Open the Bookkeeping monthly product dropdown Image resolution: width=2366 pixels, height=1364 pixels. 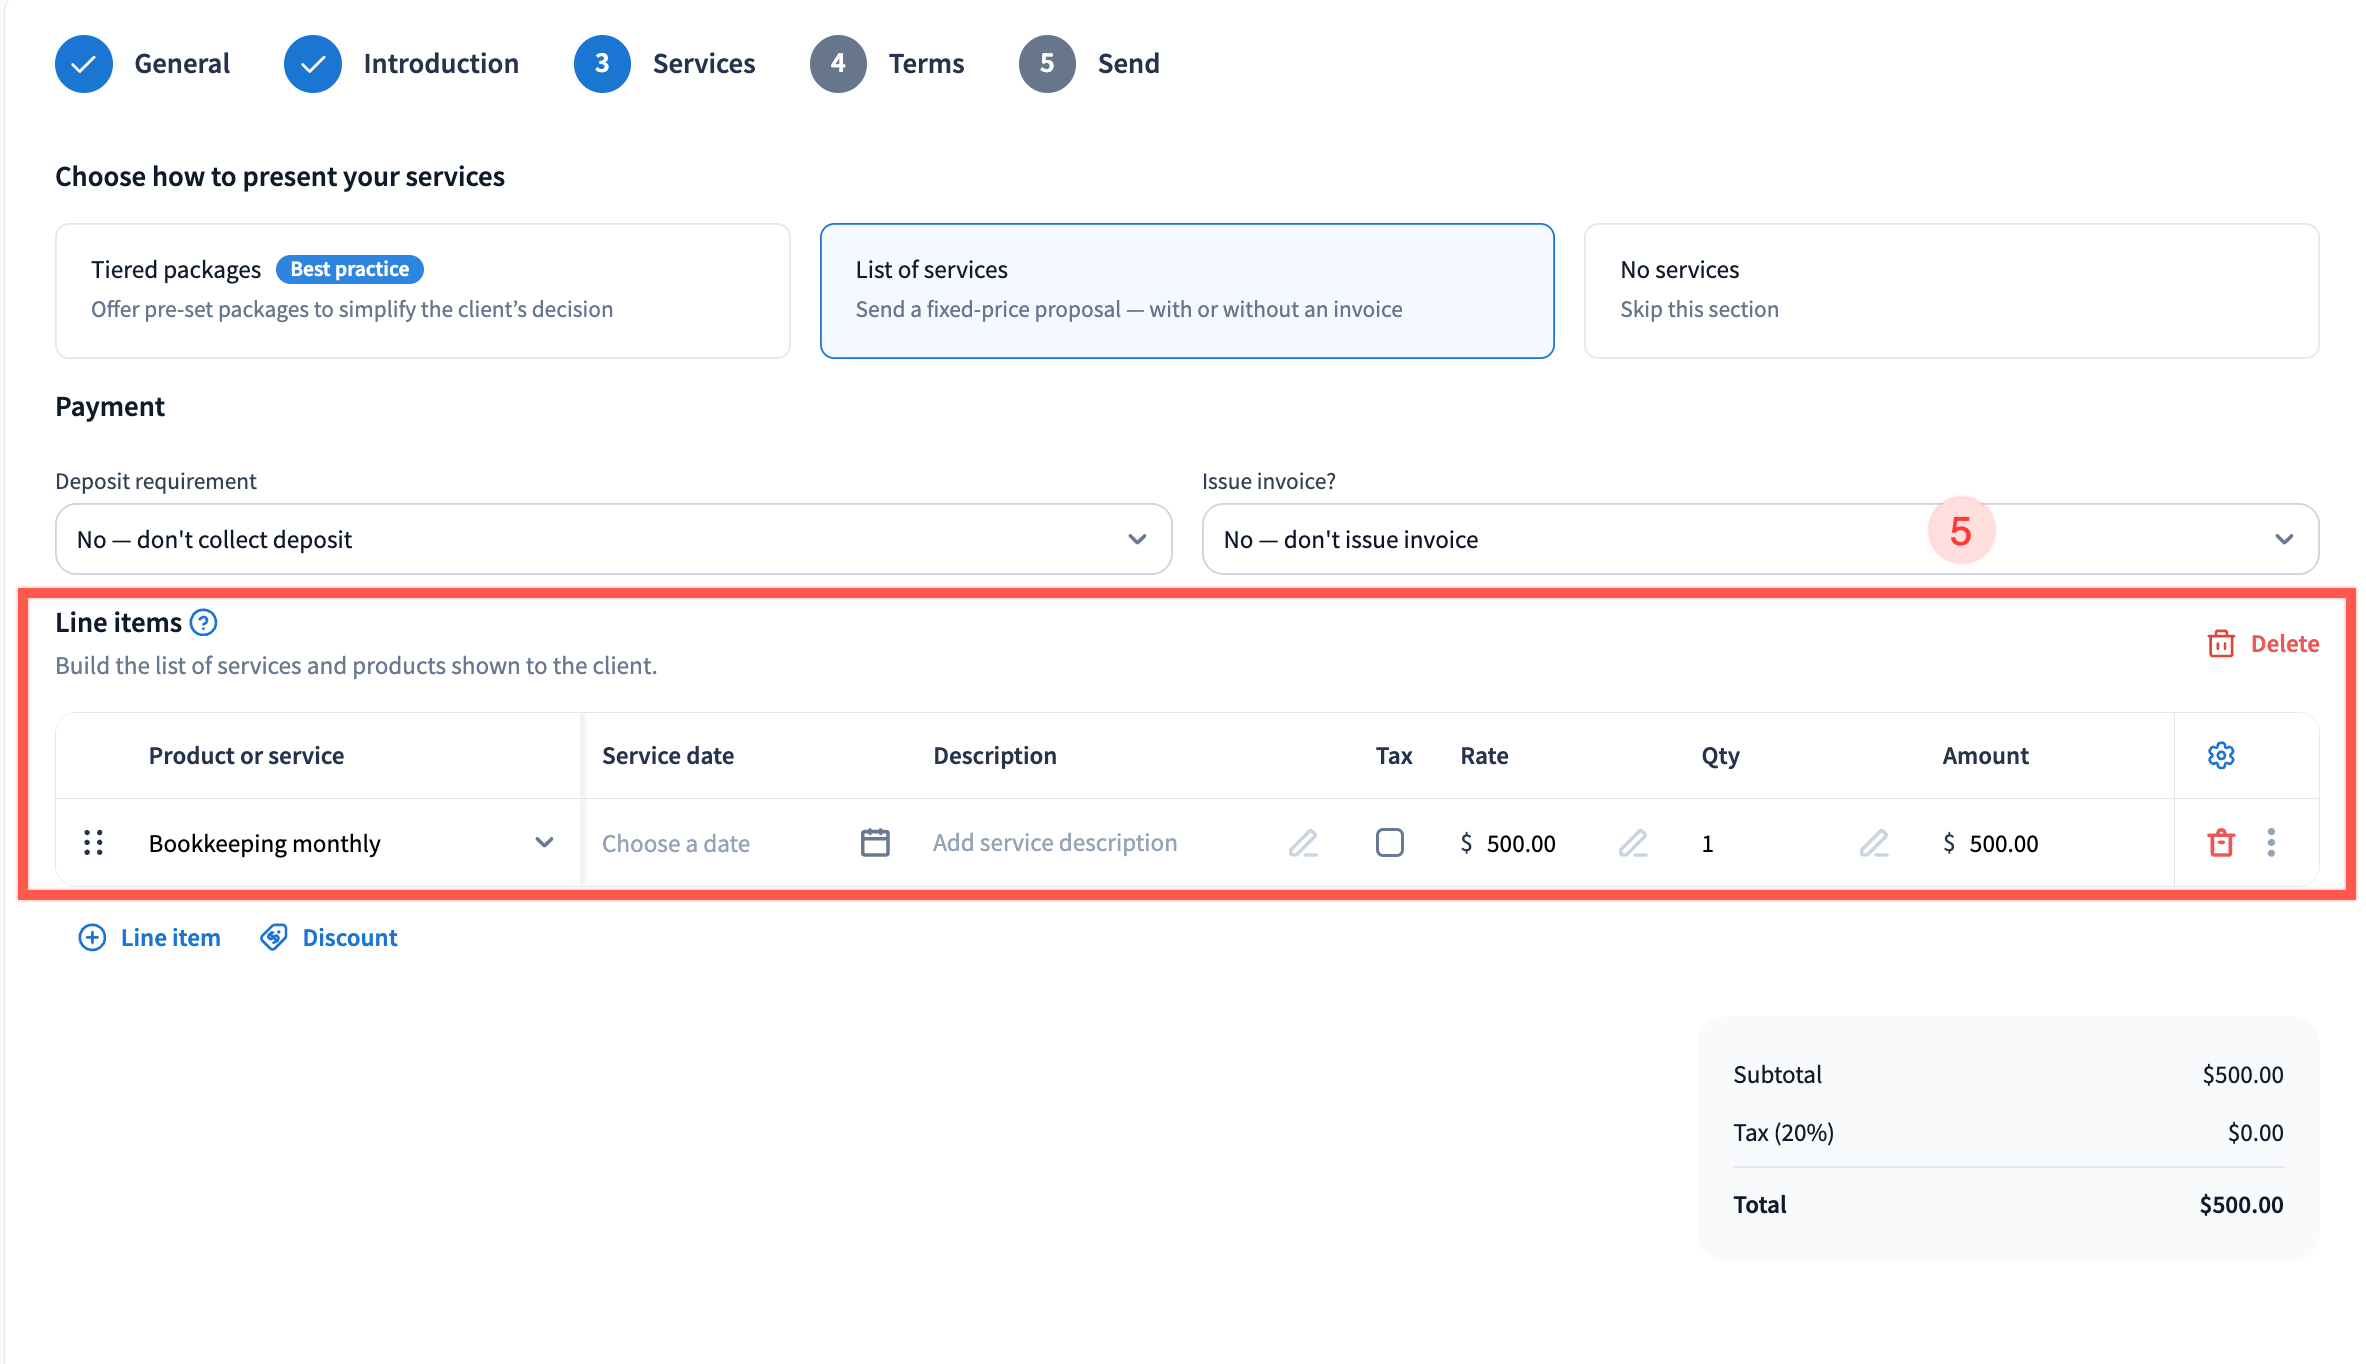543,843
